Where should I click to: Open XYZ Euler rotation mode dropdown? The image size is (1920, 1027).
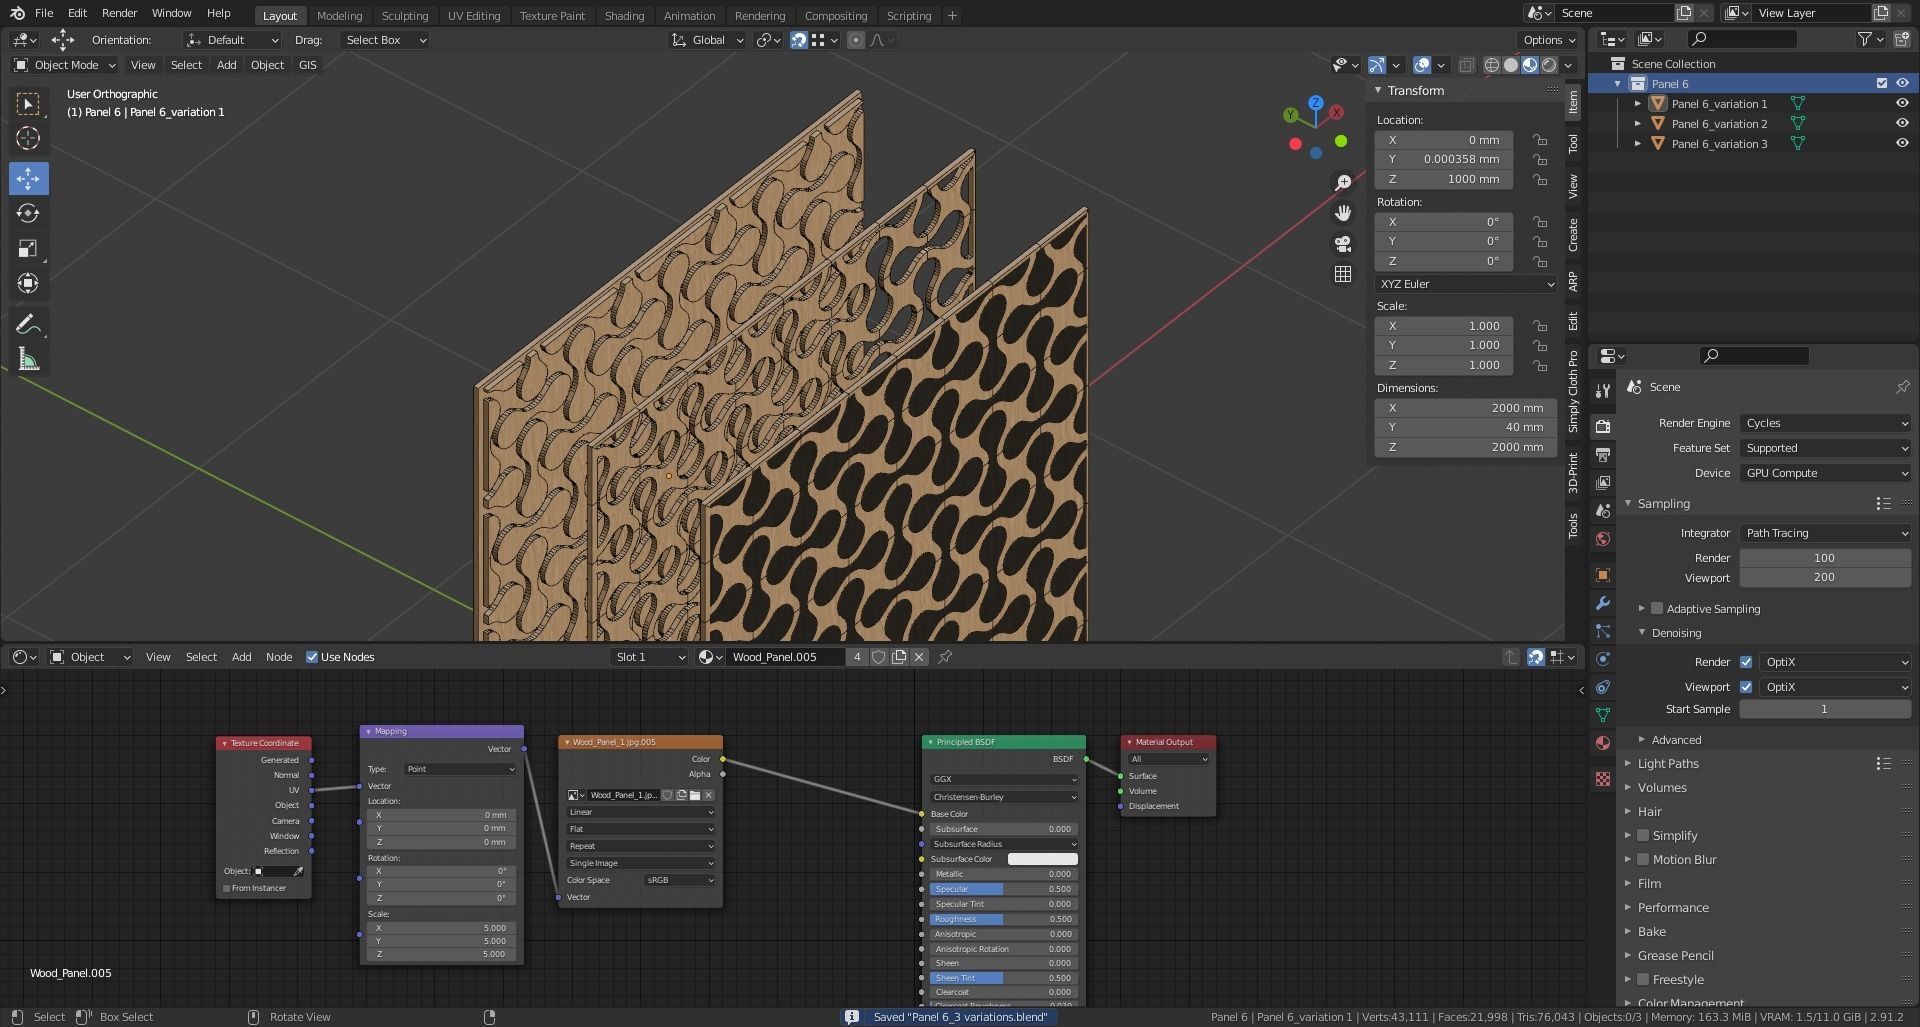point(1466,284)
